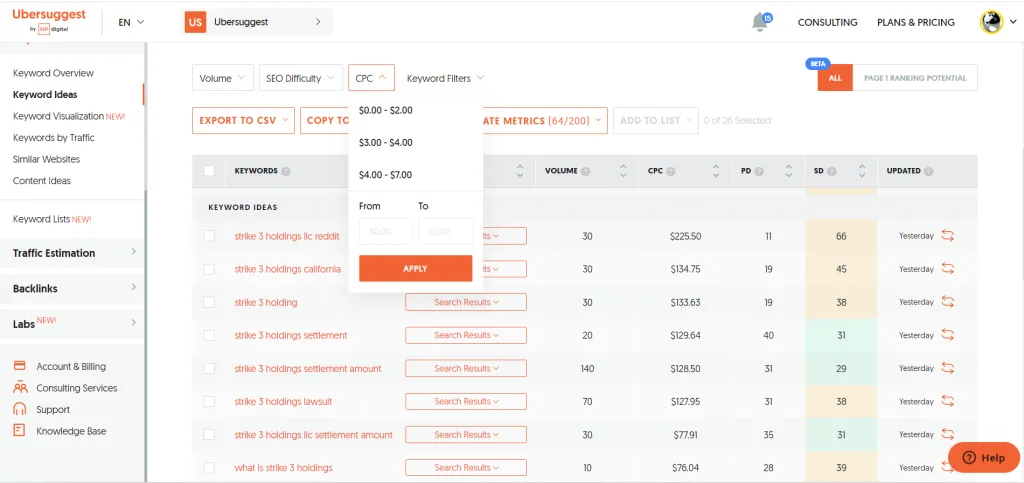Open Plans & Pricing in header
1024x483 pixels.
(916, 22)
